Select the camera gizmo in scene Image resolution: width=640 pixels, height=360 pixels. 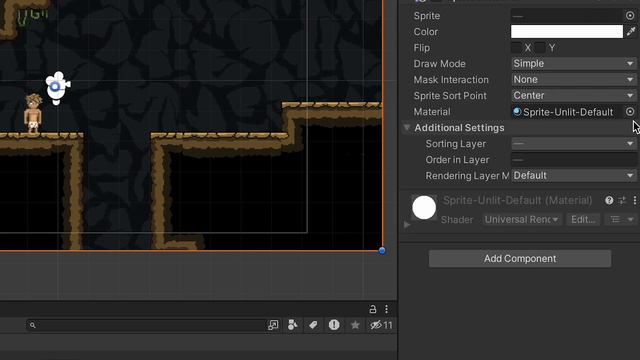[58, 87]
